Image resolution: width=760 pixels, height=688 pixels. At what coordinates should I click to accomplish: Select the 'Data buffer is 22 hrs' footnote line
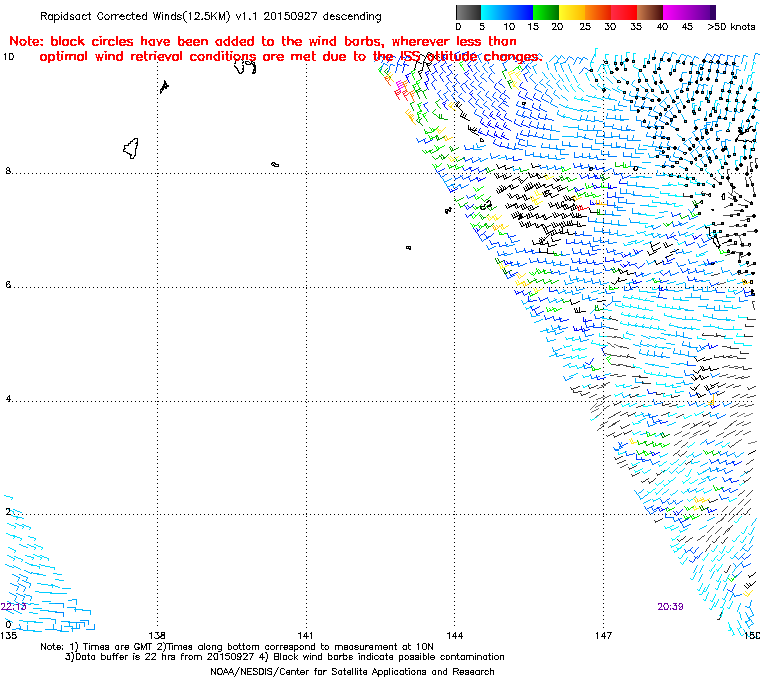[285, 657]
